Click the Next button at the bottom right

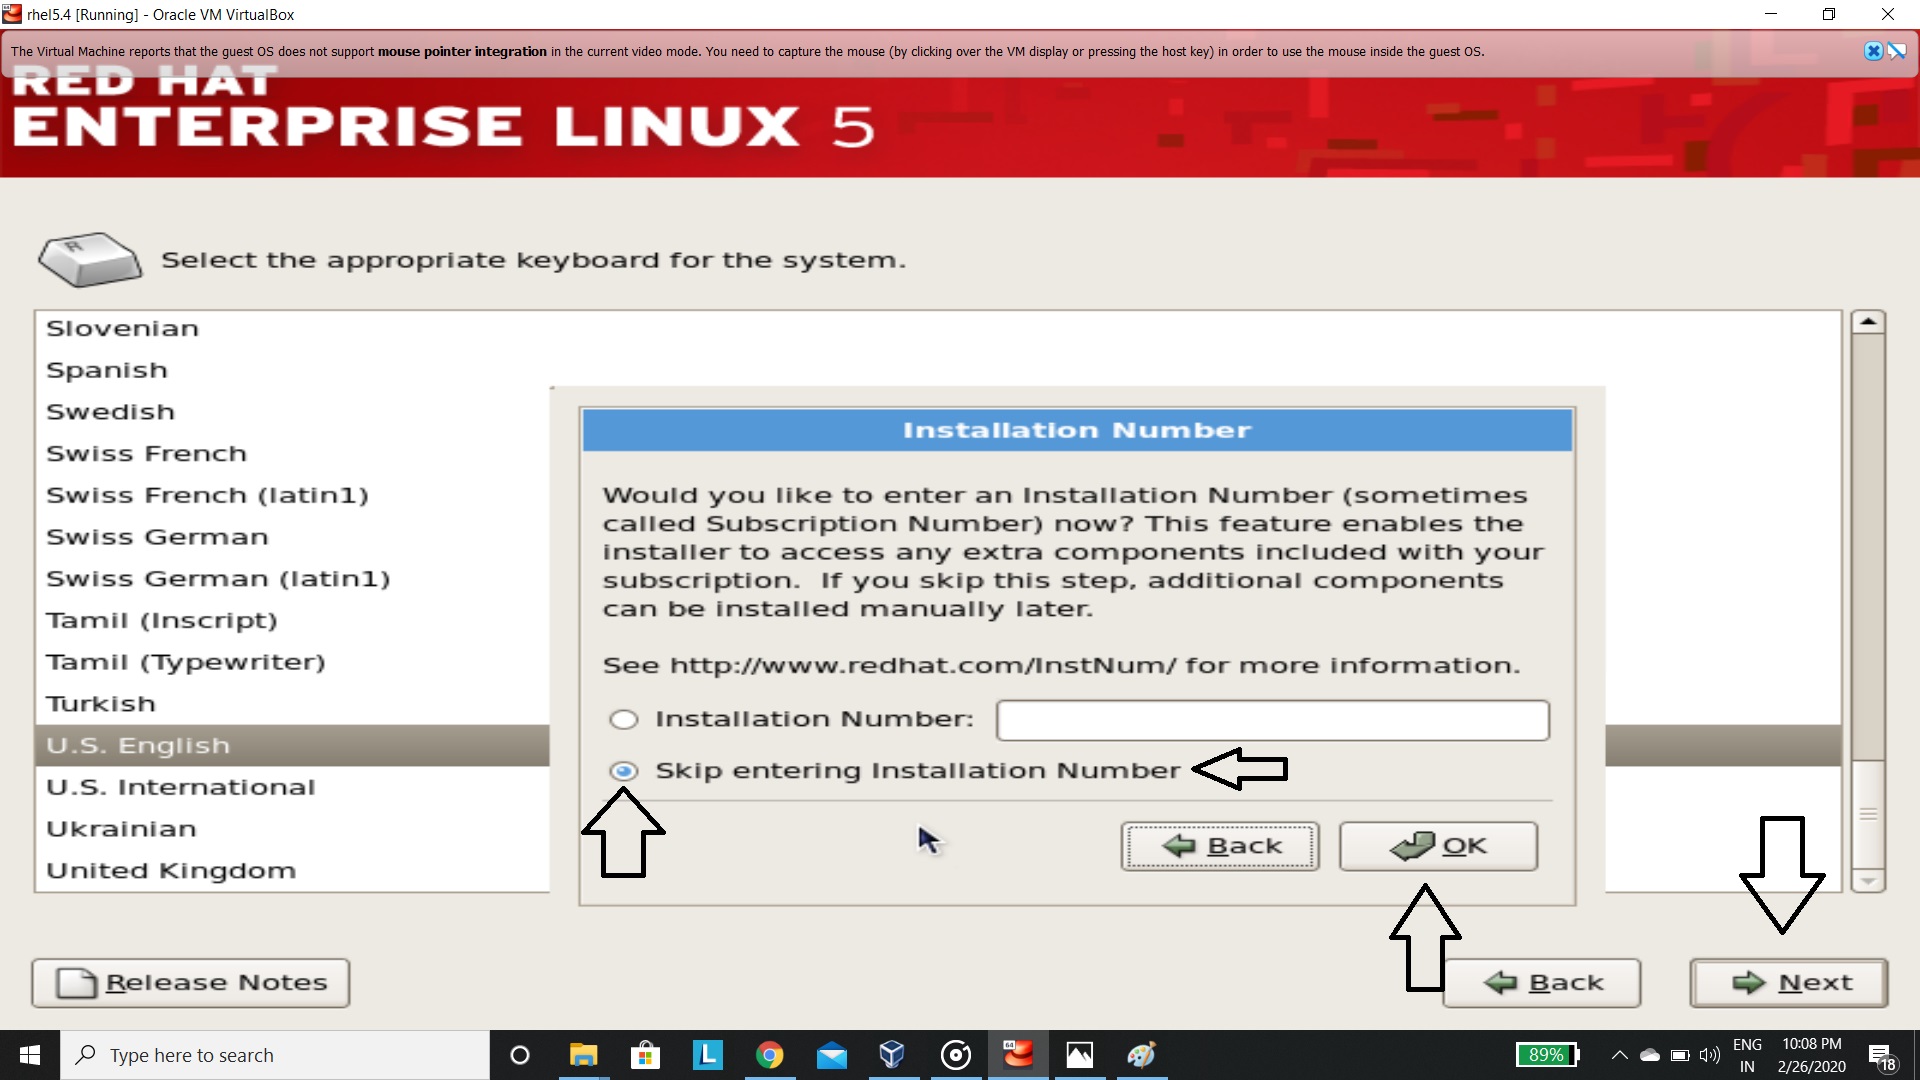click(x=1788, y=983)
